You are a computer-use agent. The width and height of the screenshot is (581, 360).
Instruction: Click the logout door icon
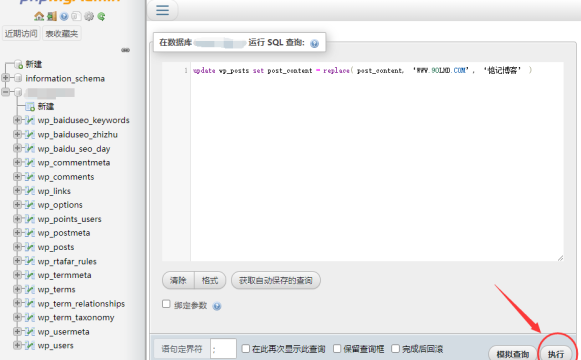52,16
